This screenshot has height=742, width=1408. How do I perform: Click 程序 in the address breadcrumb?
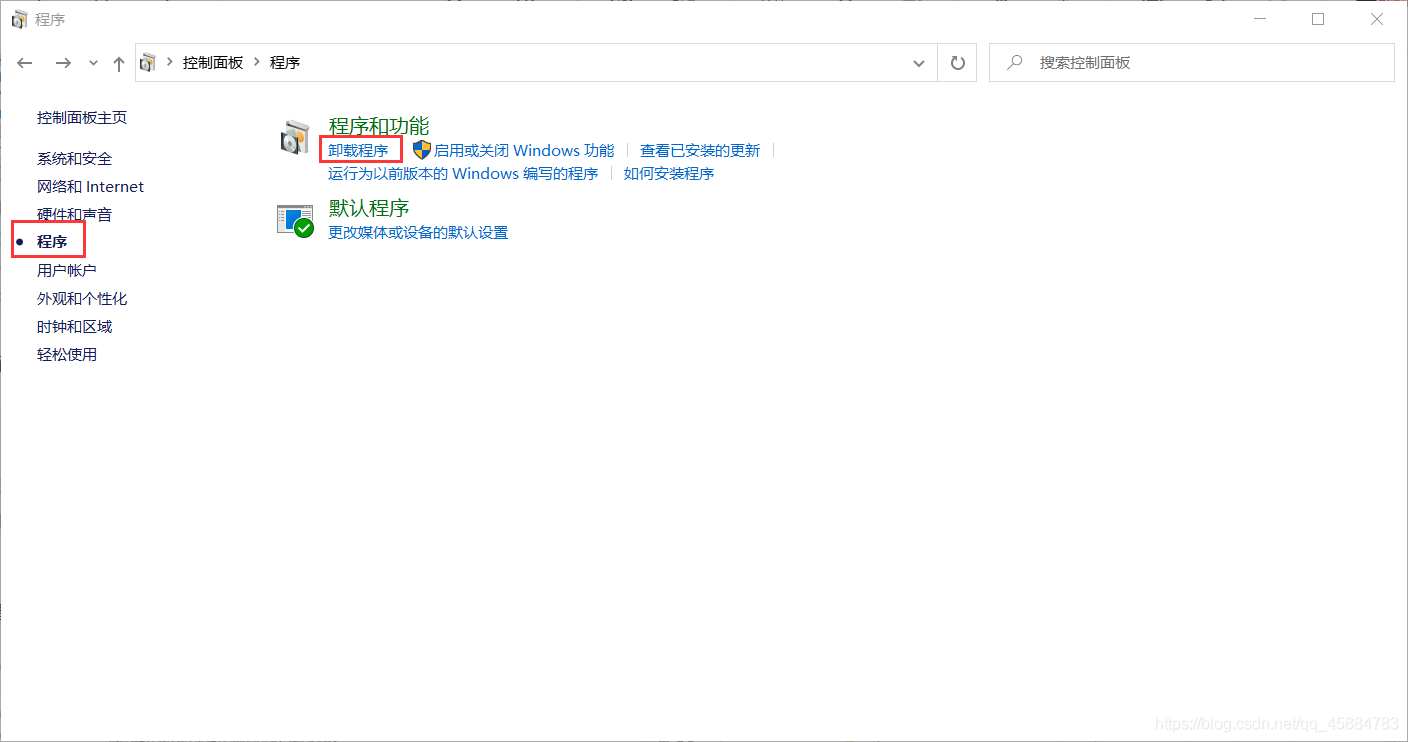point(285,62)
